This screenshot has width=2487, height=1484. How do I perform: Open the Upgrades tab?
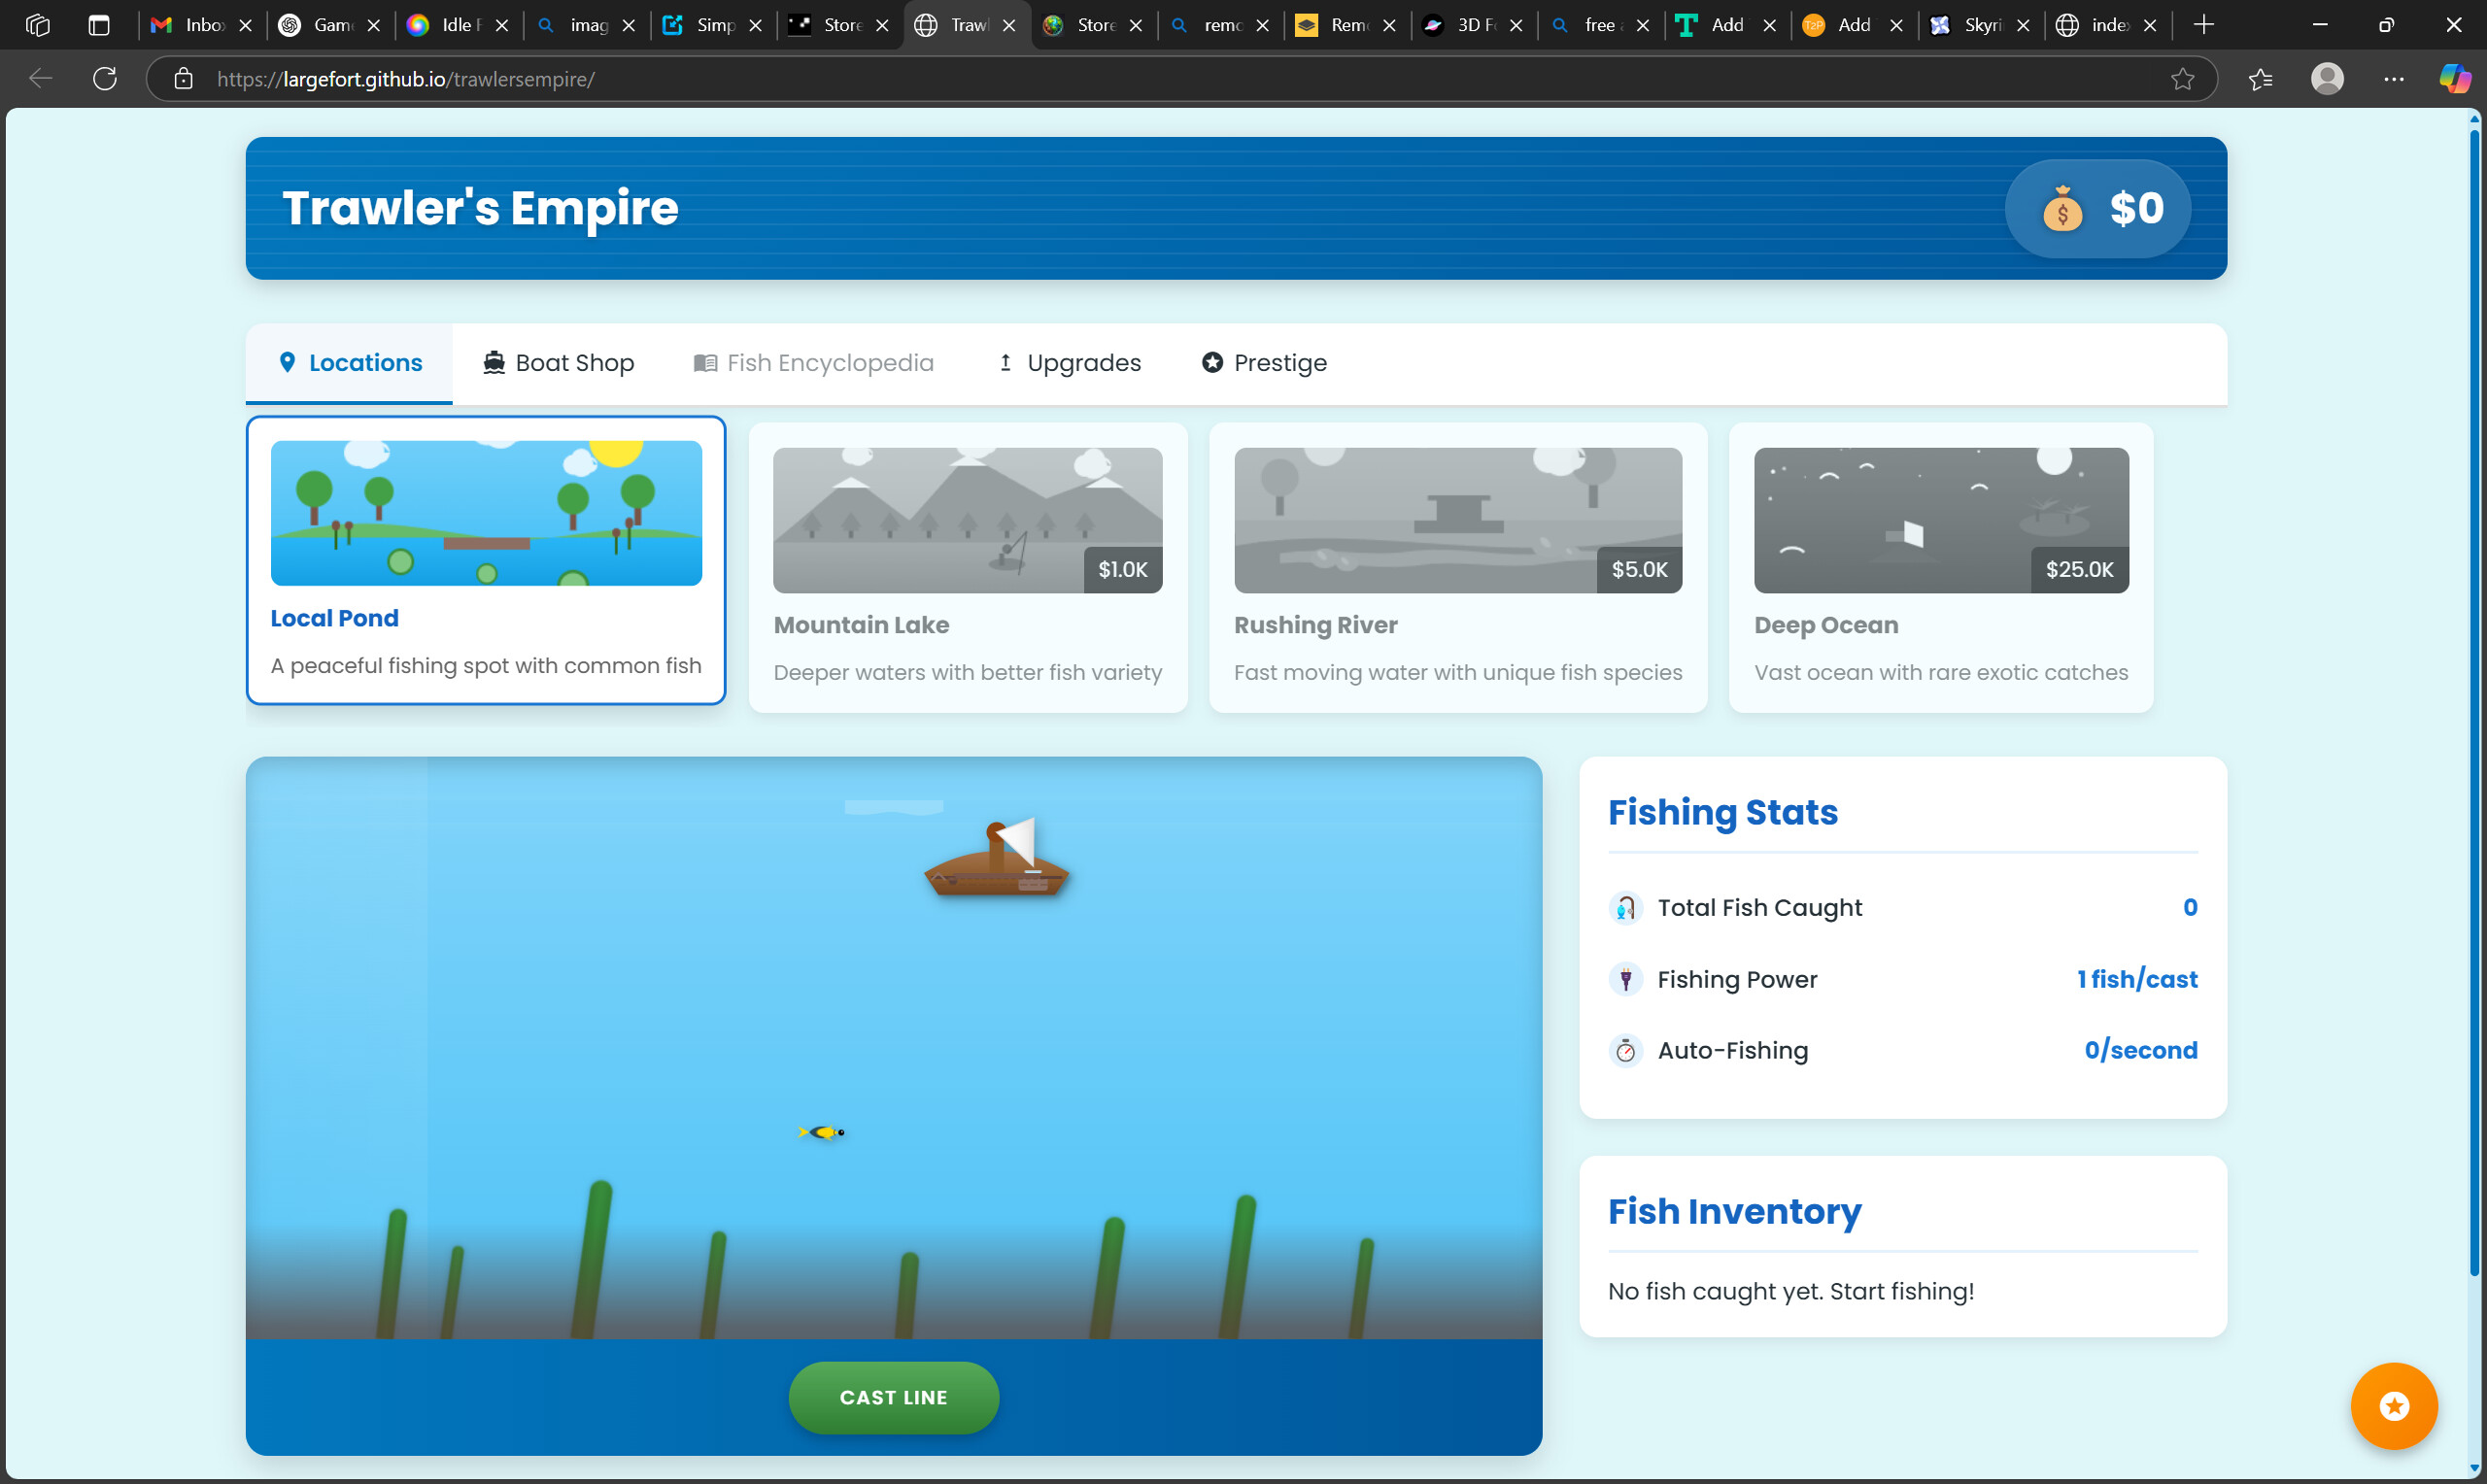(1068, 362)
